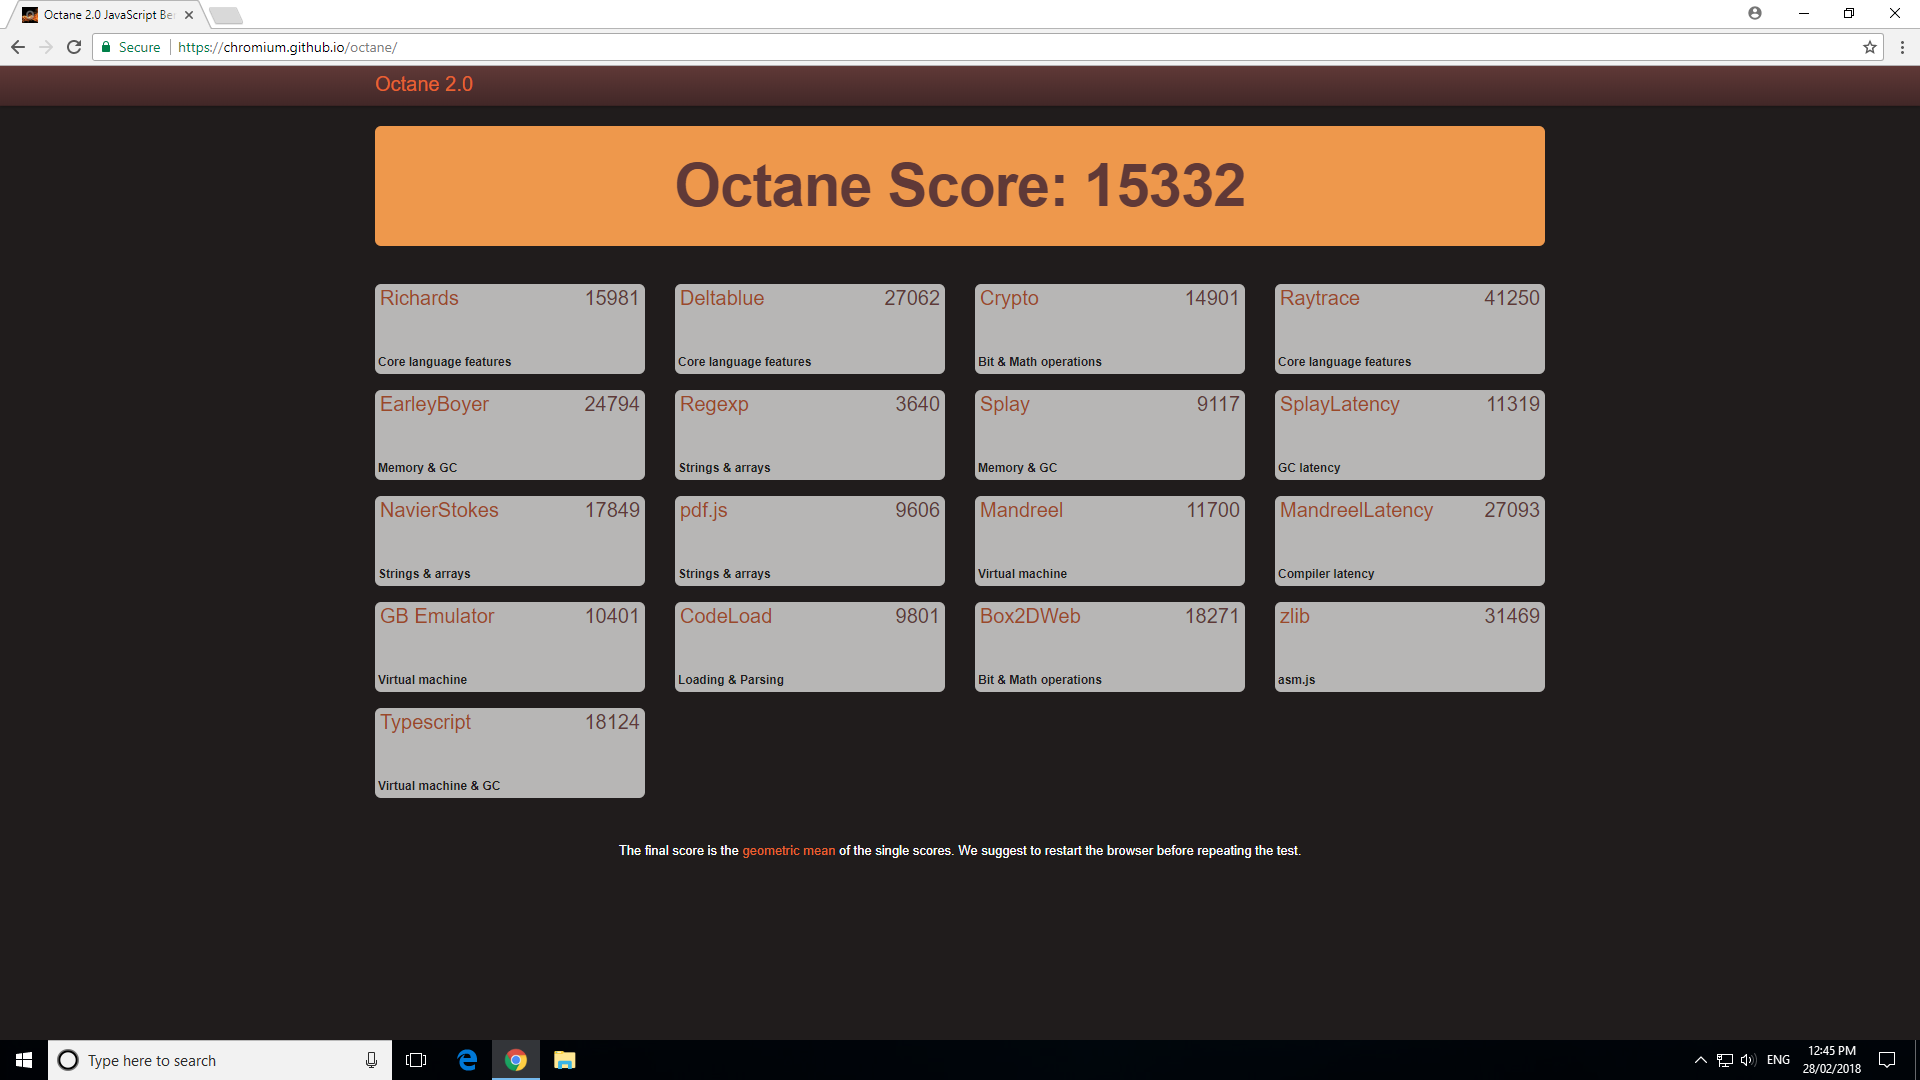Click "Loading & Parsing" under CodeLoad
This screenshot has width=1920, height=1080.
click(x=731, y=680)
